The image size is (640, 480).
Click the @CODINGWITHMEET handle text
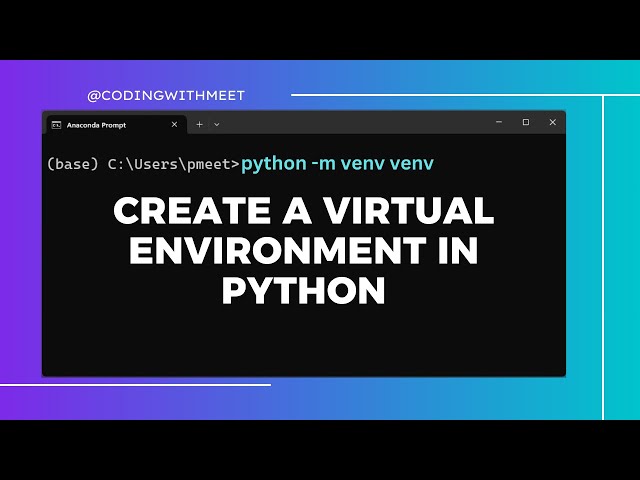tap(166, 96)
